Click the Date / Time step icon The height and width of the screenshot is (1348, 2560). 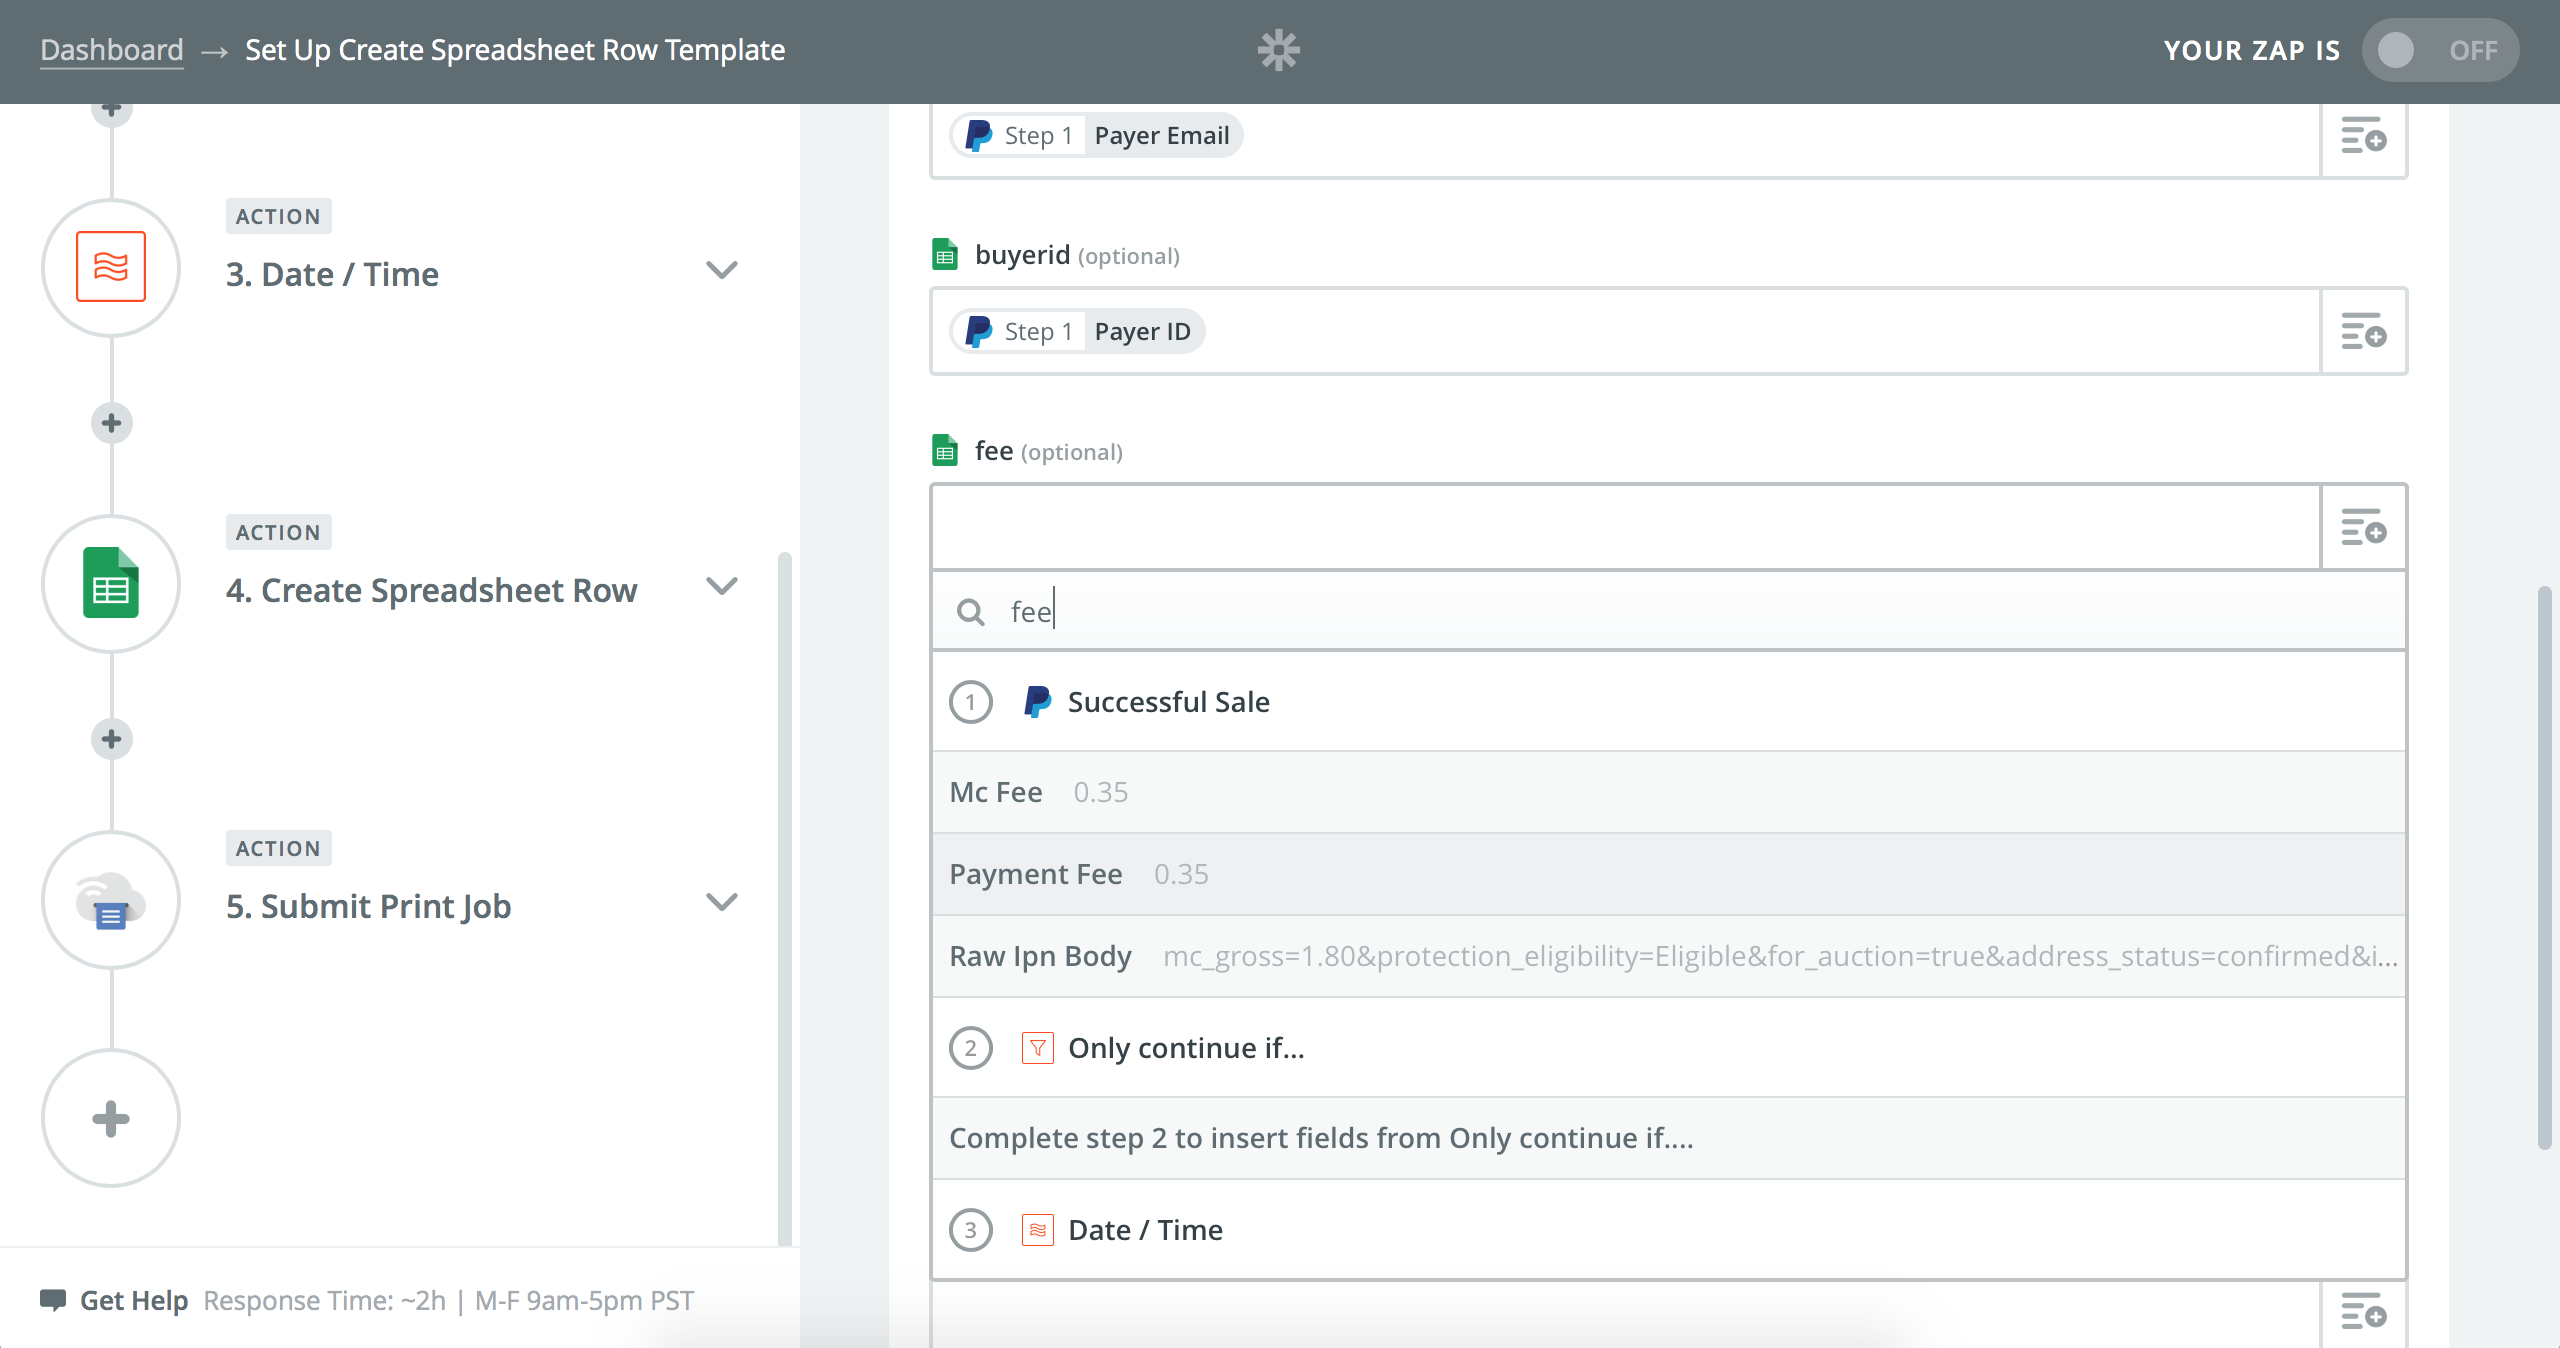[111, 267]
